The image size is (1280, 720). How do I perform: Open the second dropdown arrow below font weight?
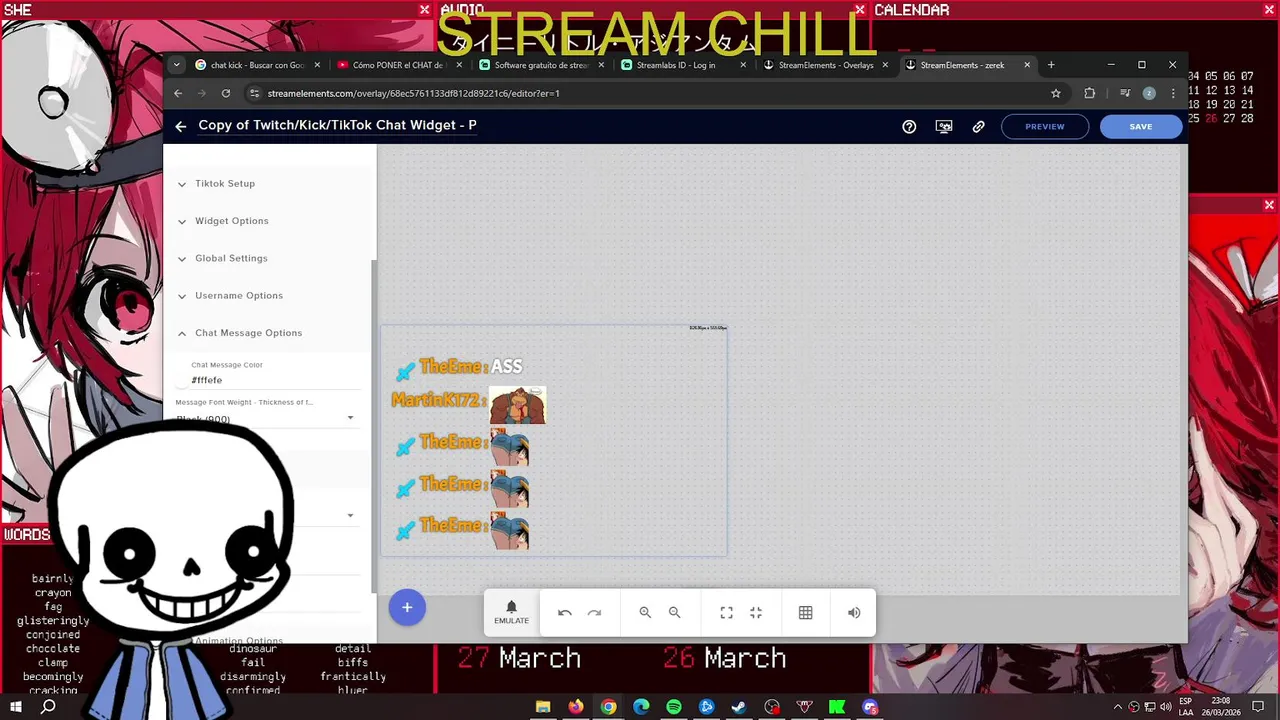pyautogui.click(x=350, y=516)
